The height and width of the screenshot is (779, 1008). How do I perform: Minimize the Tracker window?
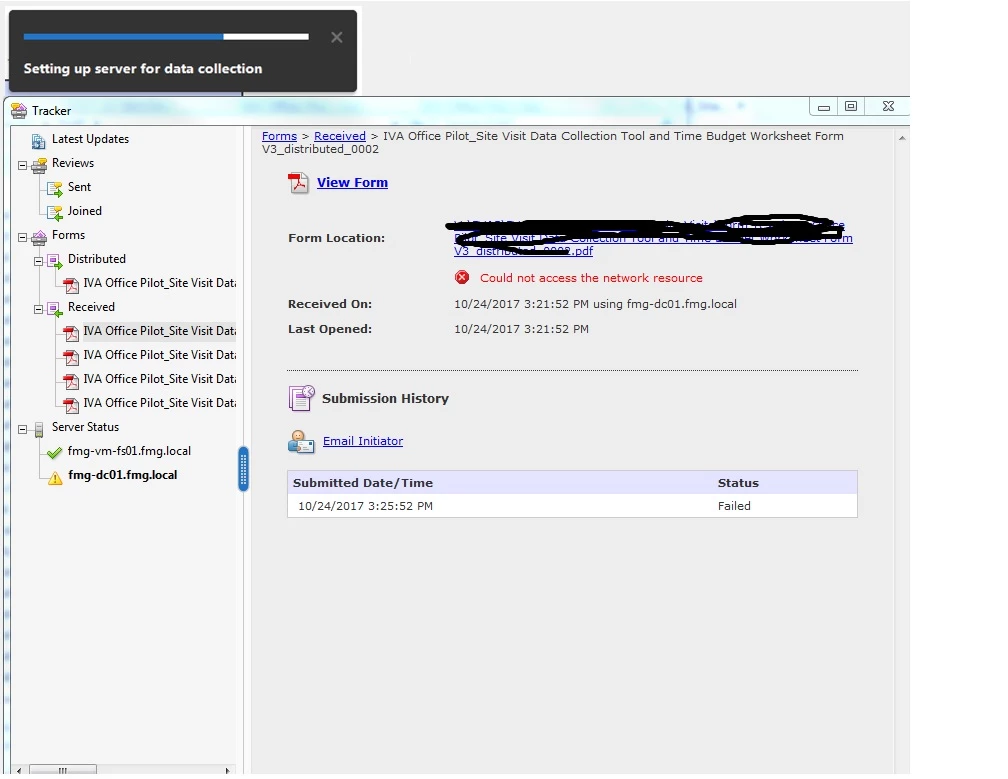click(824, 107)
